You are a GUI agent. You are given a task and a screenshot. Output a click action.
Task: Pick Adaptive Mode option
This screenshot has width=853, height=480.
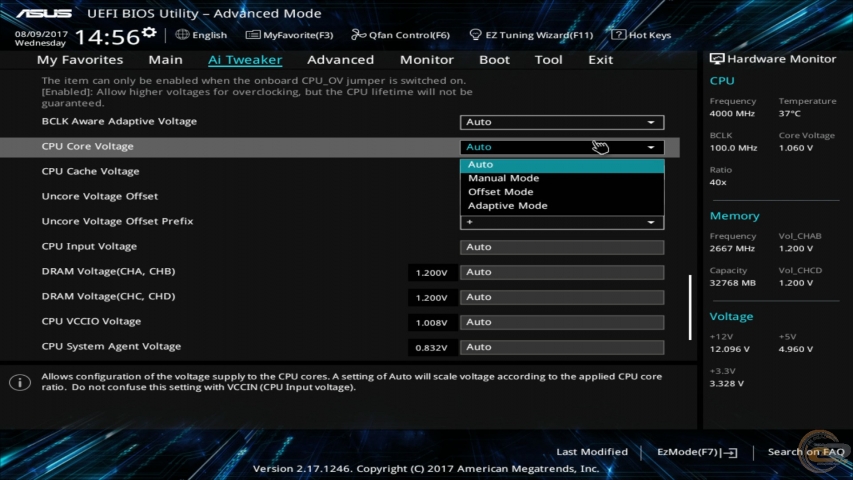562,206
